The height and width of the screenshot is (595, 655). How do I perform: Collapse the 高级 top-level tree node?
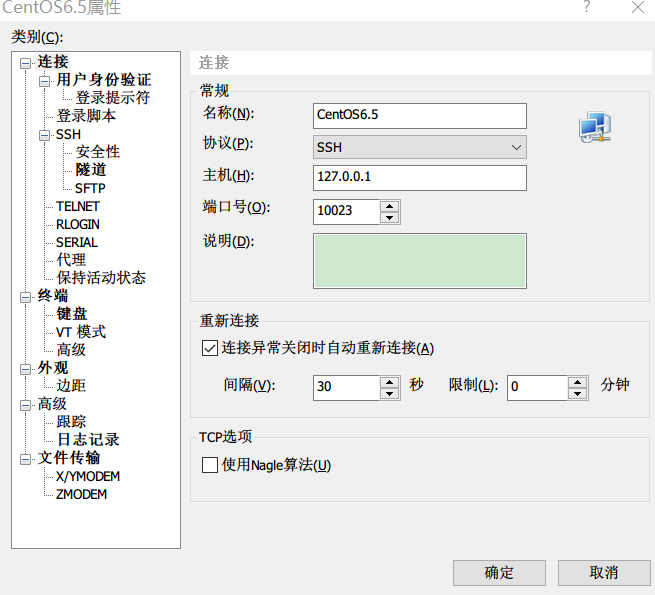25,405
